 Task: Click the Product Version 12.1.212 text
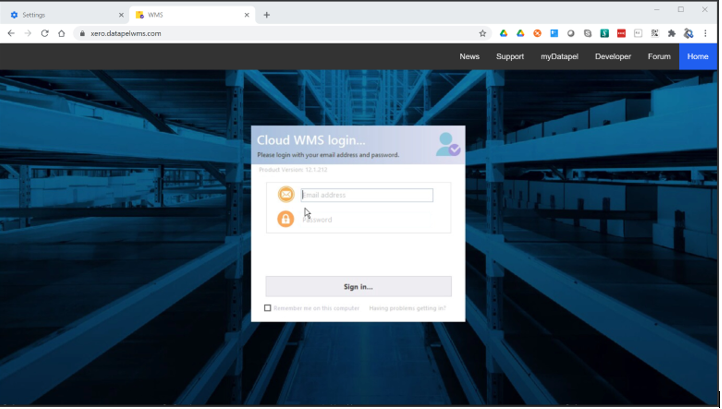[x=293, y=169]
